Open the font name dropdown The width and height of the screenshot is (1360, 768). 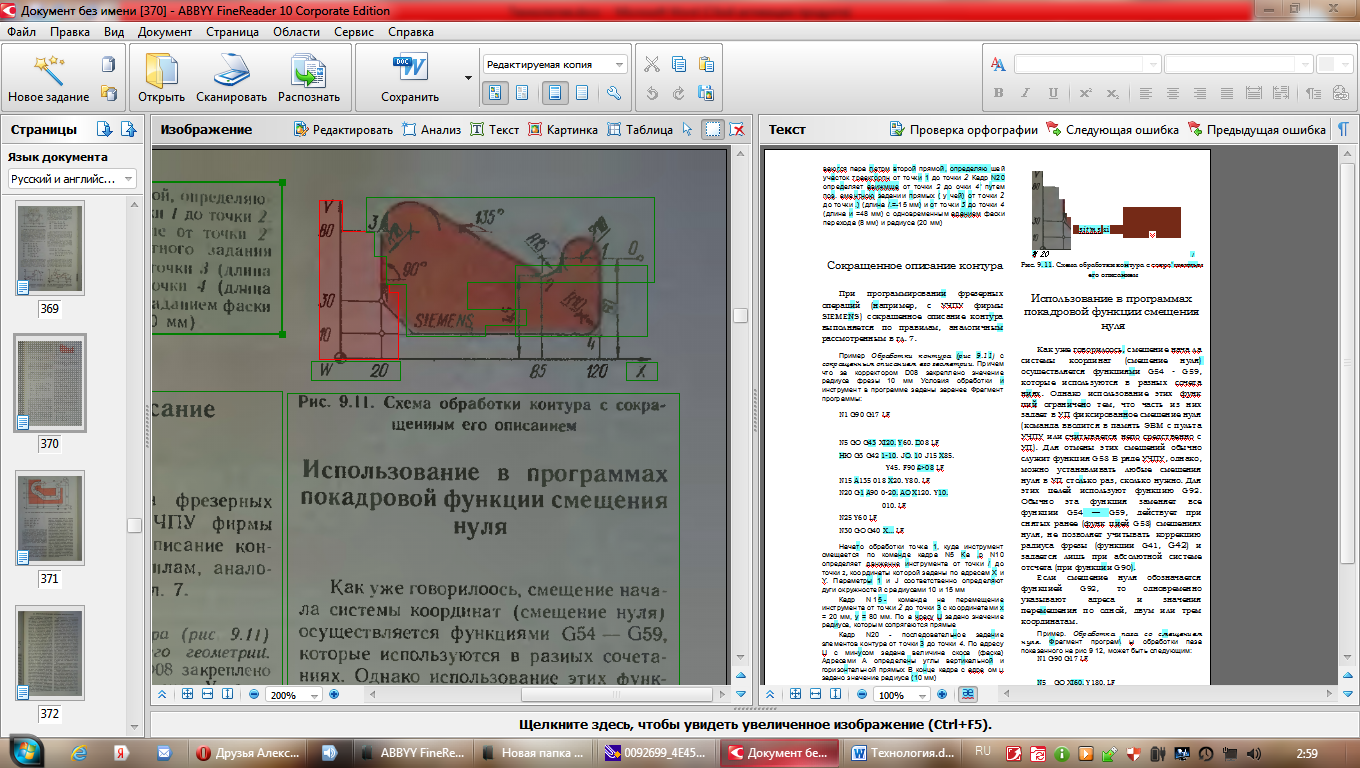point(1087,65)
